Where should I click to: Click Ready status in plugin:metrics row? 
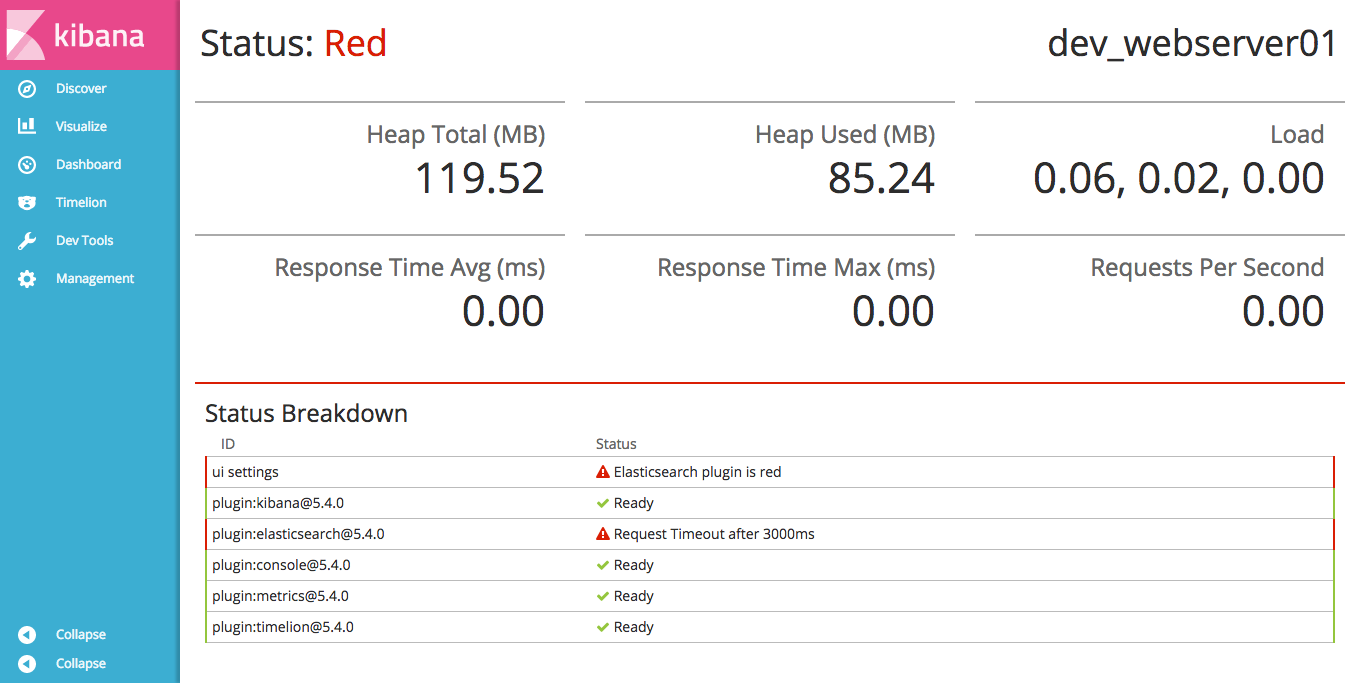click(x=634, y=596)
